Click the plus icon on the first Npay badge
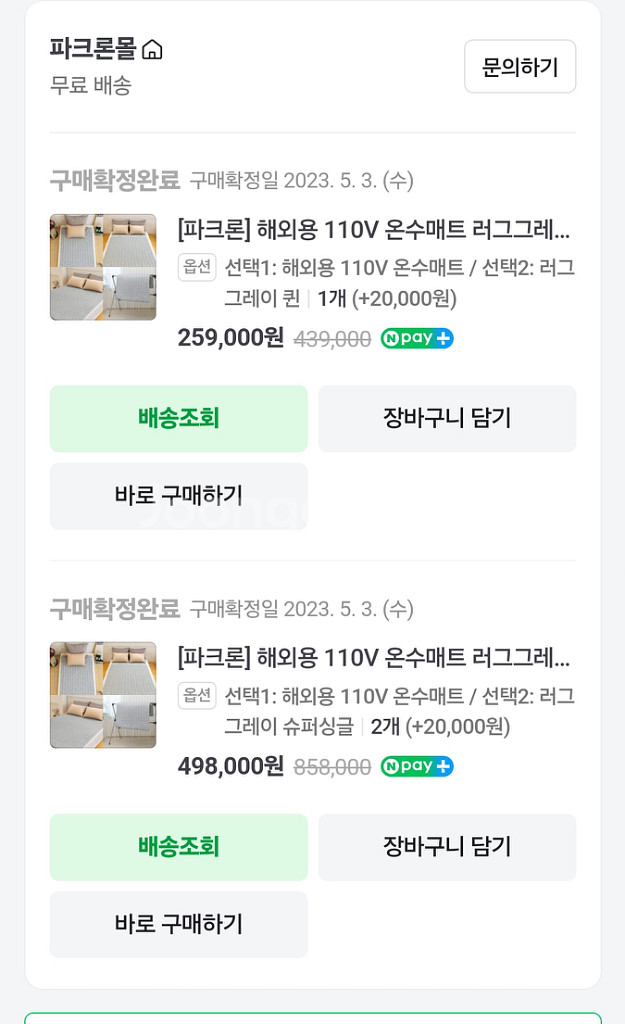 [x=444, y=339]
